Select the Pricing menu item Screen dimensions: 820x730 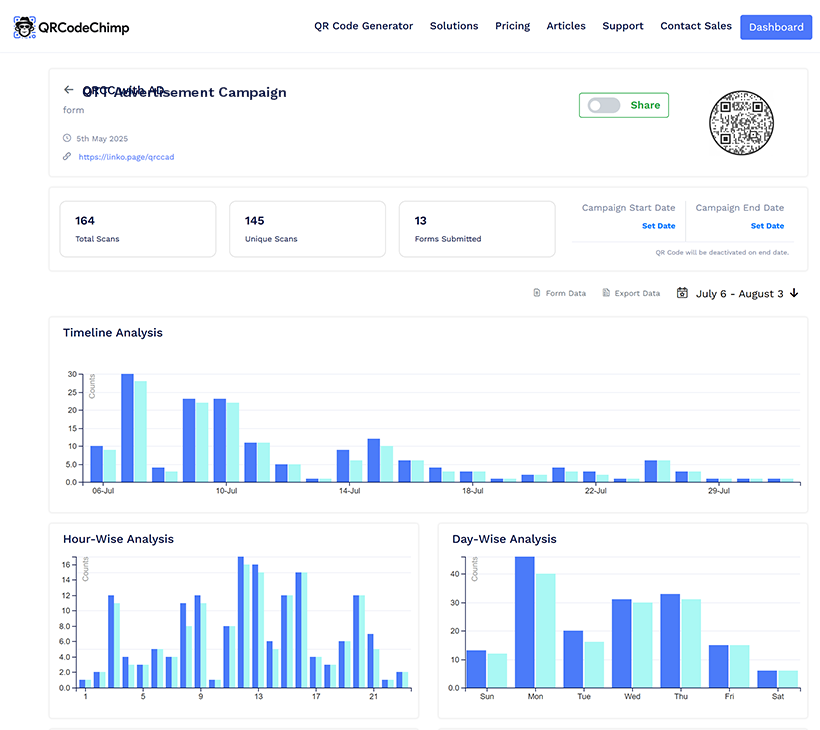point(512,26)
